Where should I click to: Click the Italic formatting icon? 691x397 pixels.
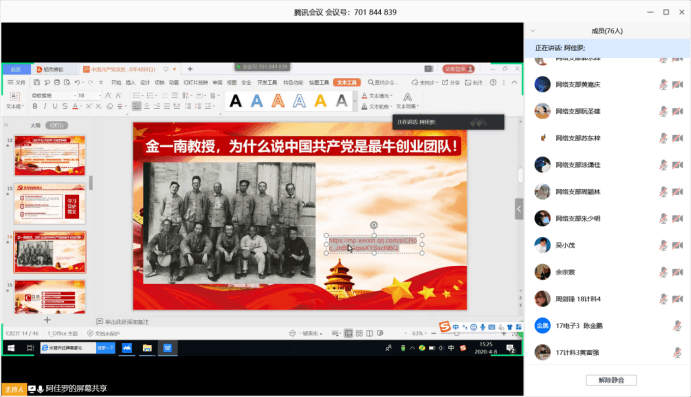[x=45, y=106]
